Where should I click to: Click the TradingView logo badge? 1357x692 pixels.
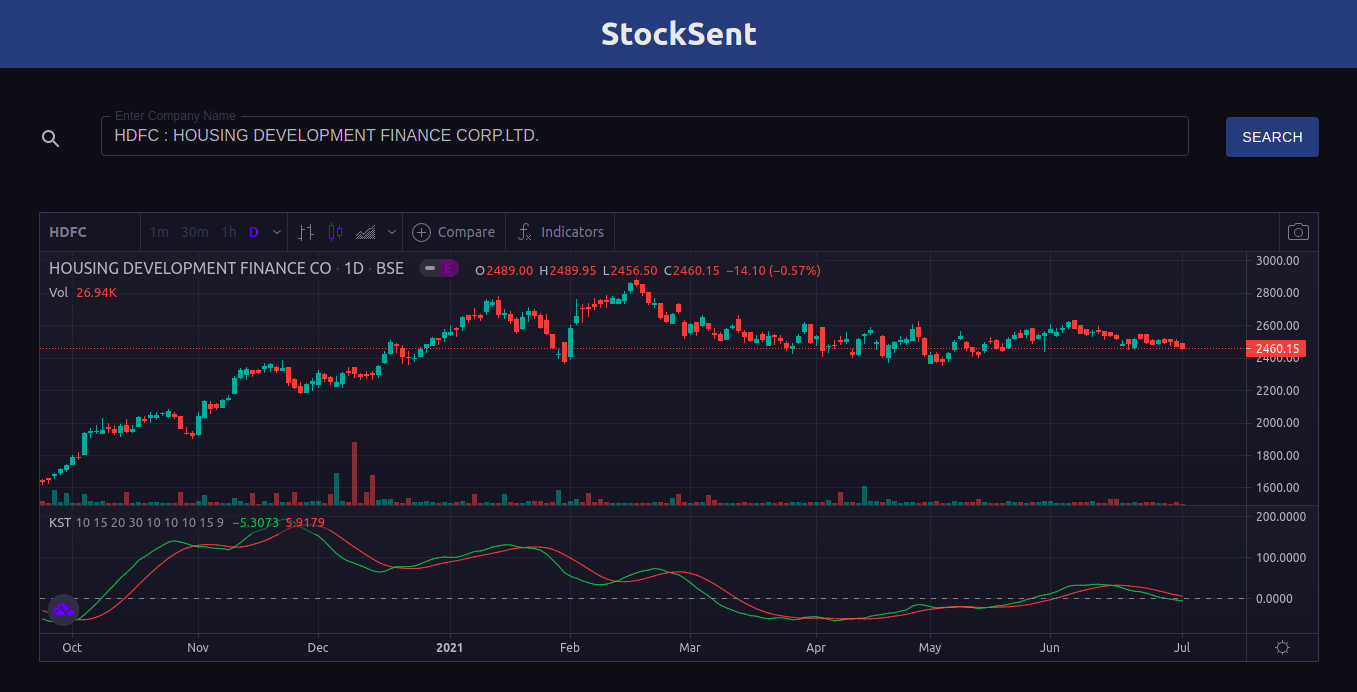click(x=63, y=609)
